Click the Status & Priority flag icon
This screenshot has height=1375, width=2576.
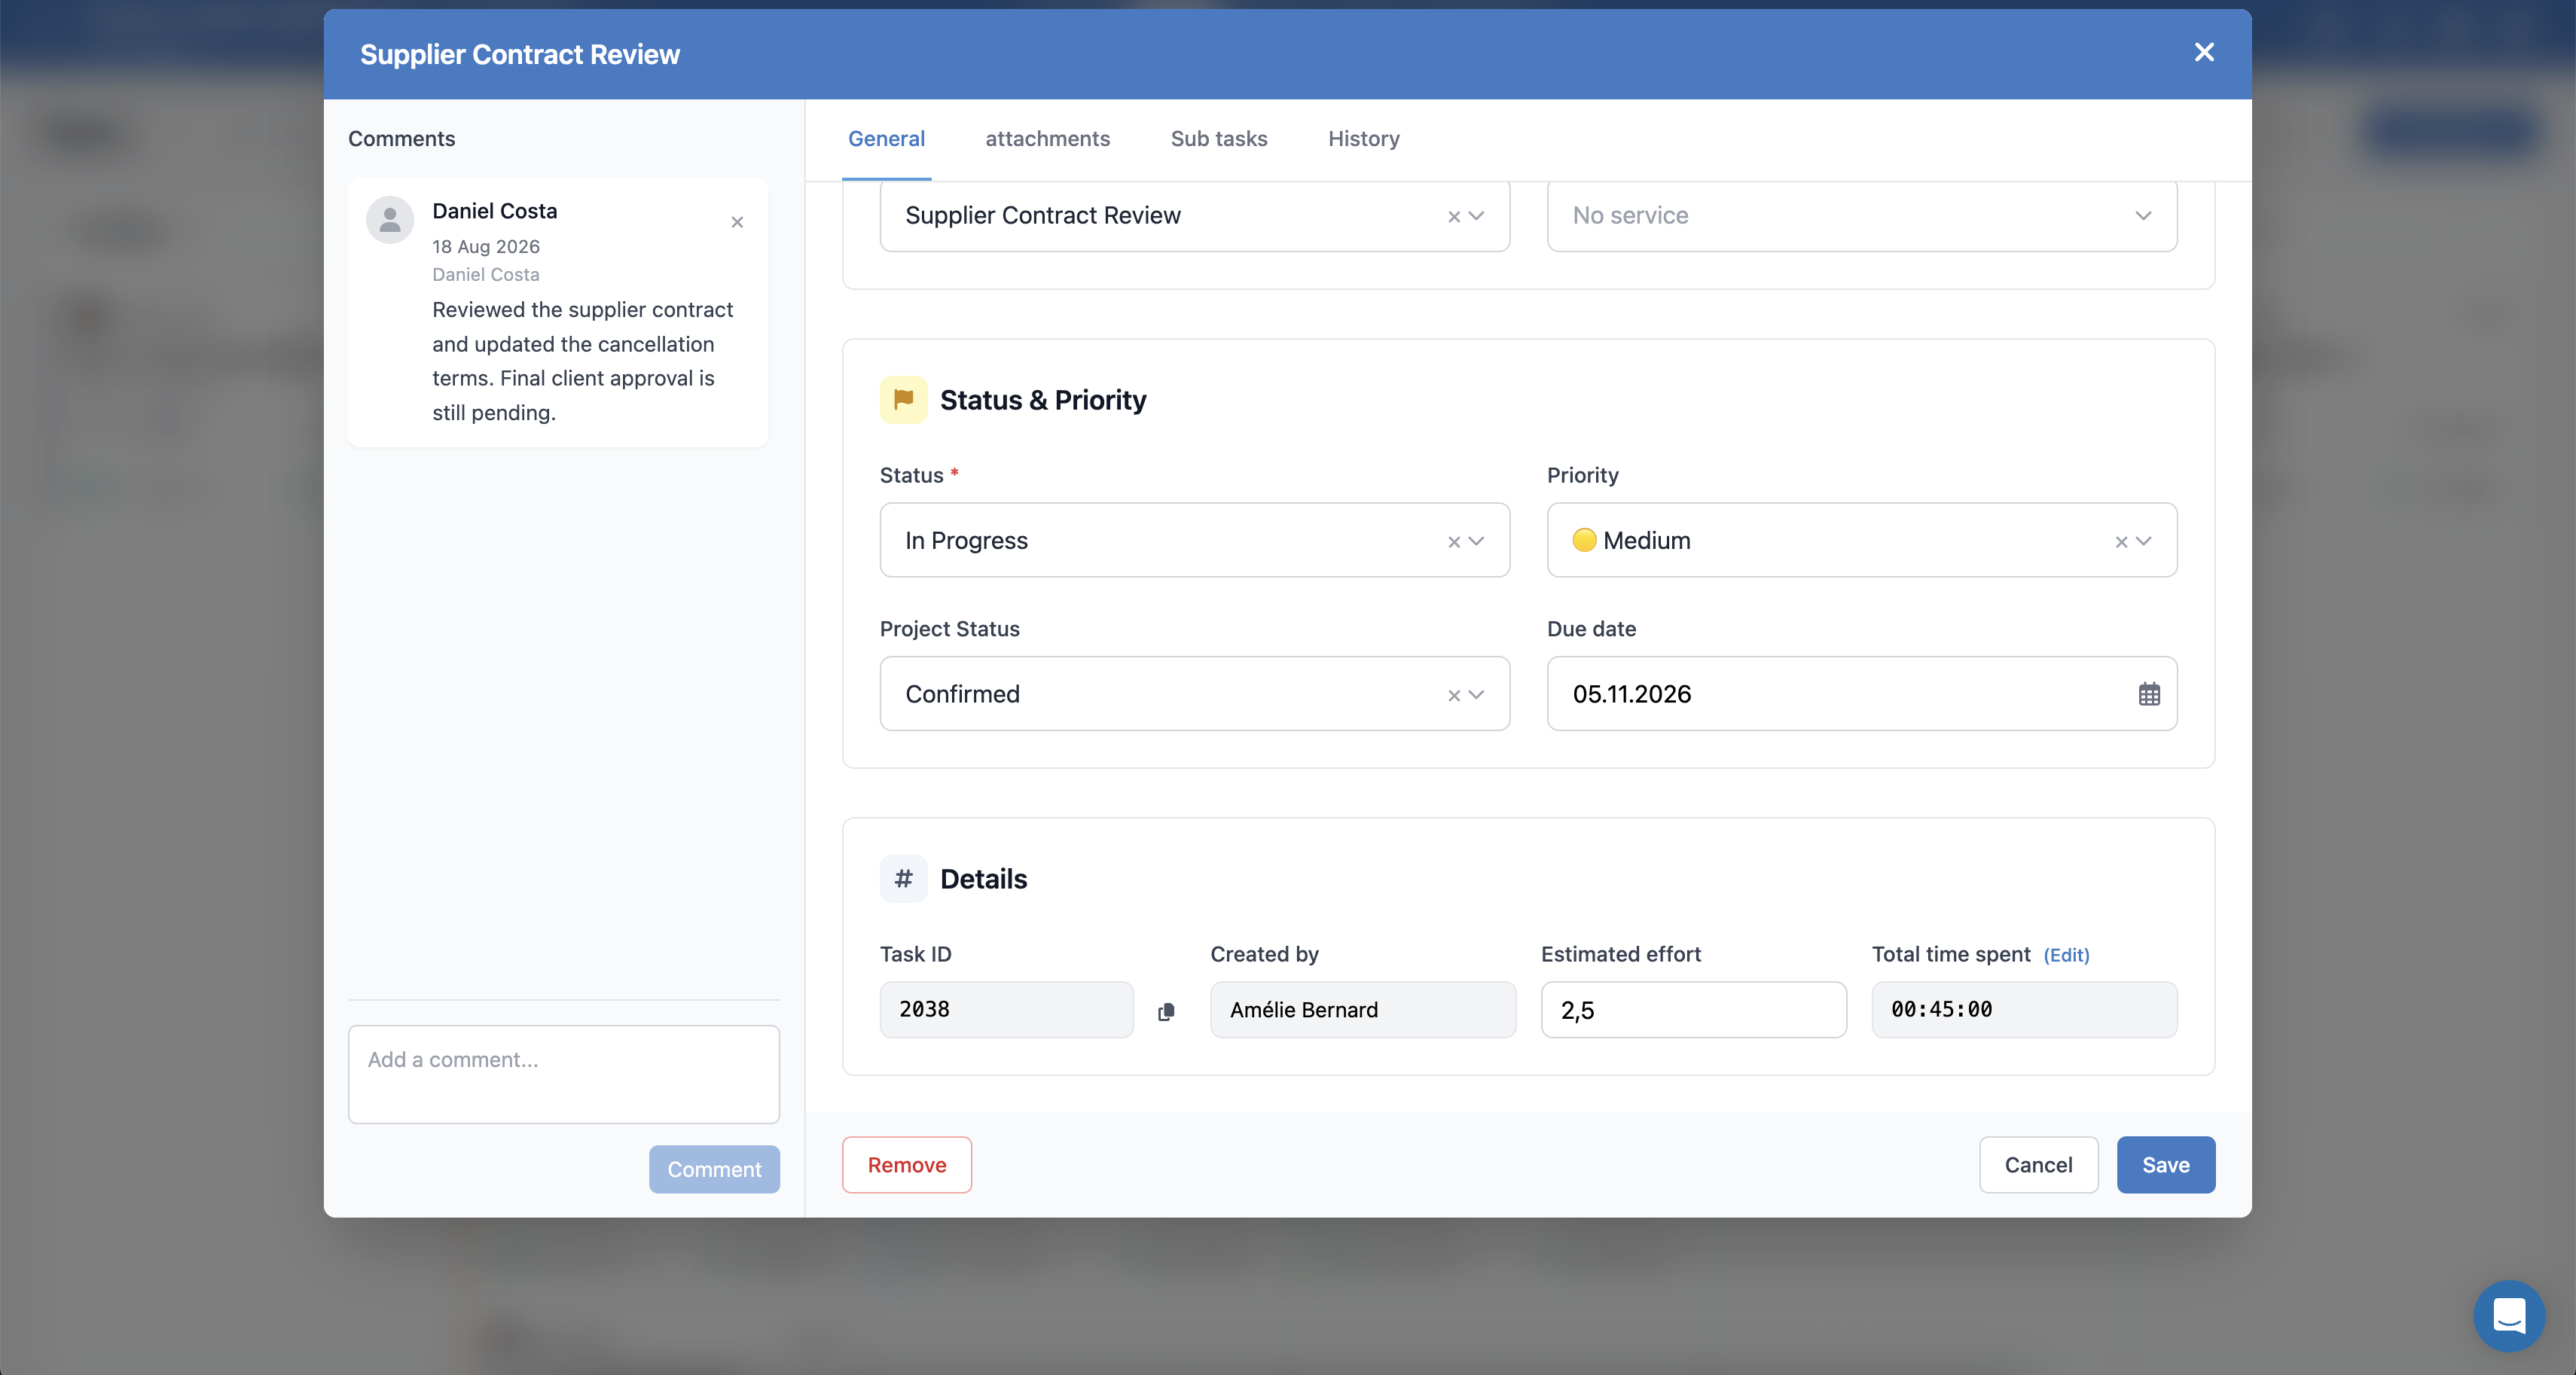point(903,400)
